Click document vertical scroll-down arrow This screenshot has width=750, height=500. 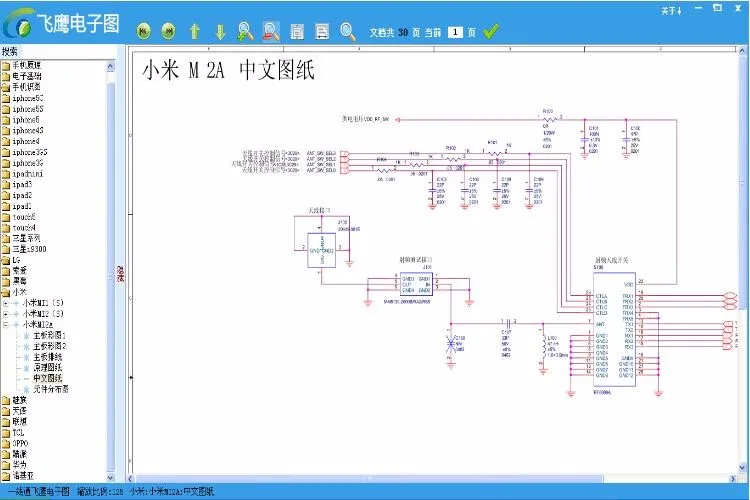(x=742, y=467)
